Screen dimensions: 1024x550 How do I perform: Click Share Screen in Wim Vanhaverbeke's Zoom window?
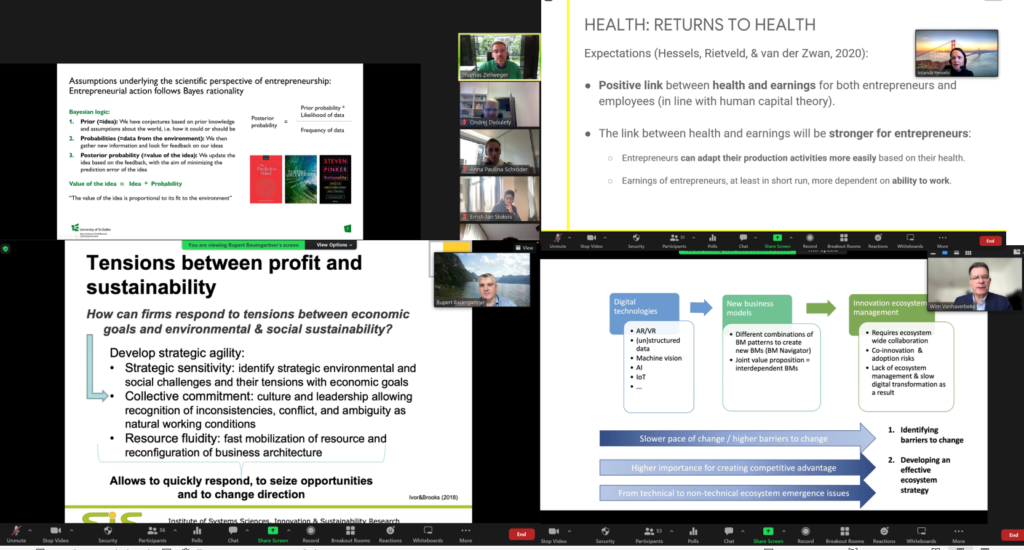click(768, 534)
